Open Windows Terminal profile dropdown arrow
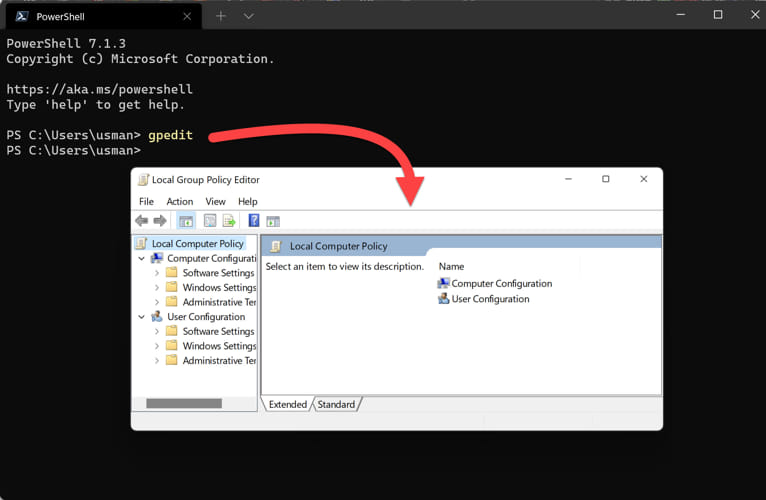This screenshot has height=500, width=766. coord(249,16)
